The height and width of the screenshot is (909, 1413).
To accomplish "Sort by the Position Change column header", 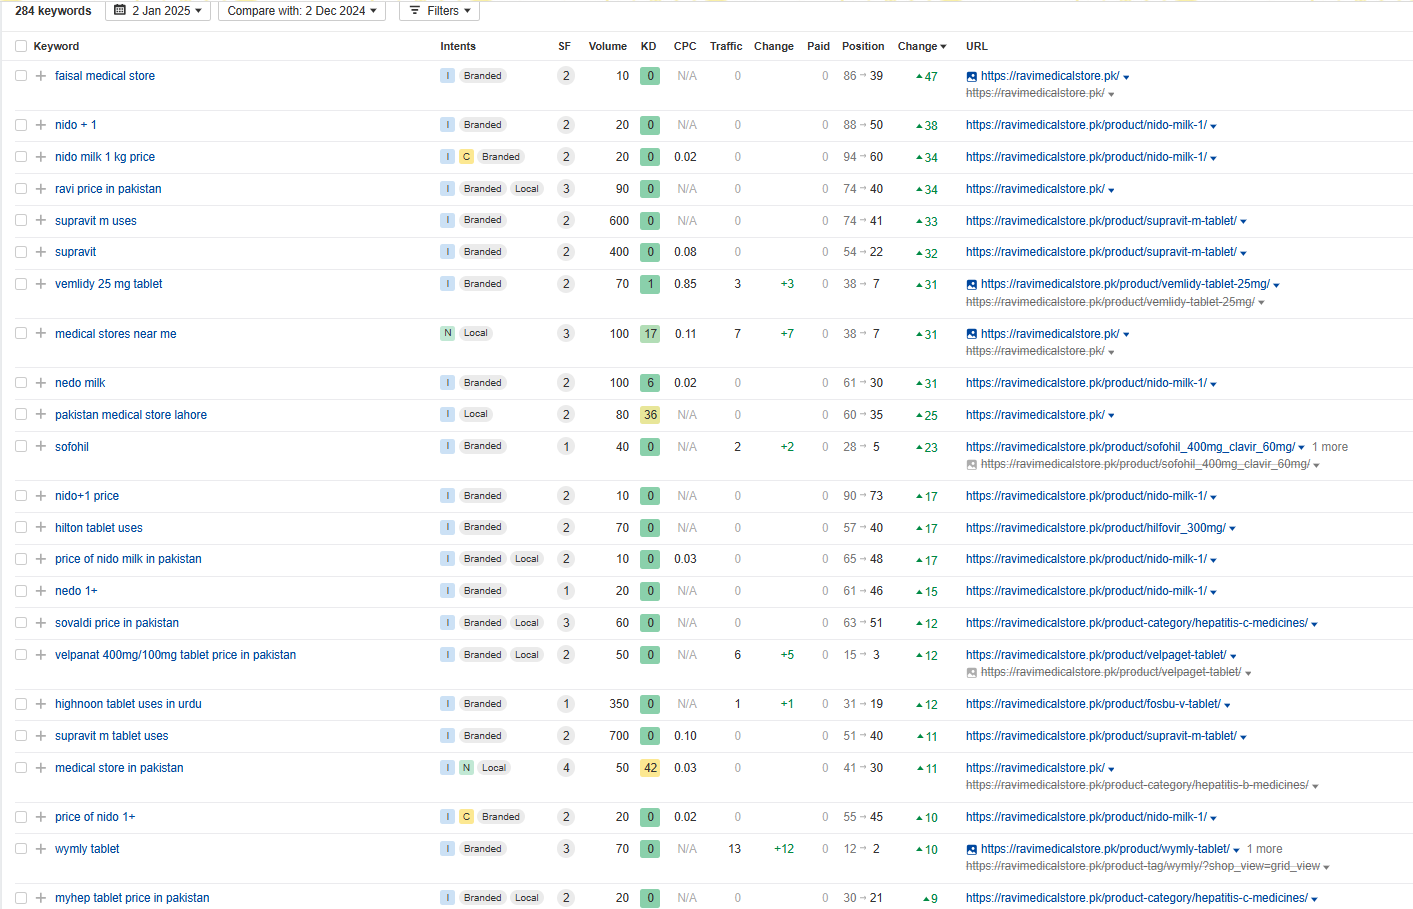I will (921, 47).
